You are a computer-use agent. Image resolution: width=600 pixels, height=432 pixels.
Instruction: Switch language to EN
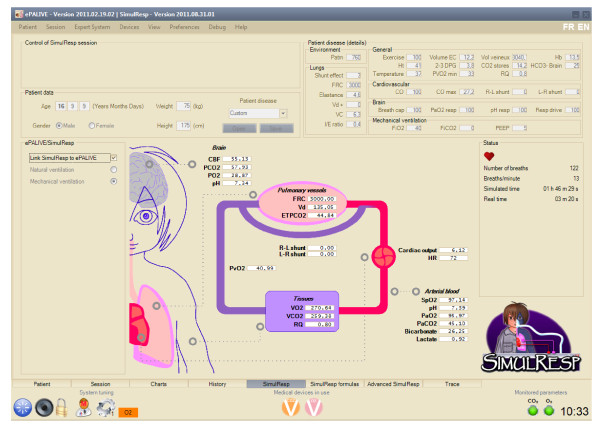(583, 27)
